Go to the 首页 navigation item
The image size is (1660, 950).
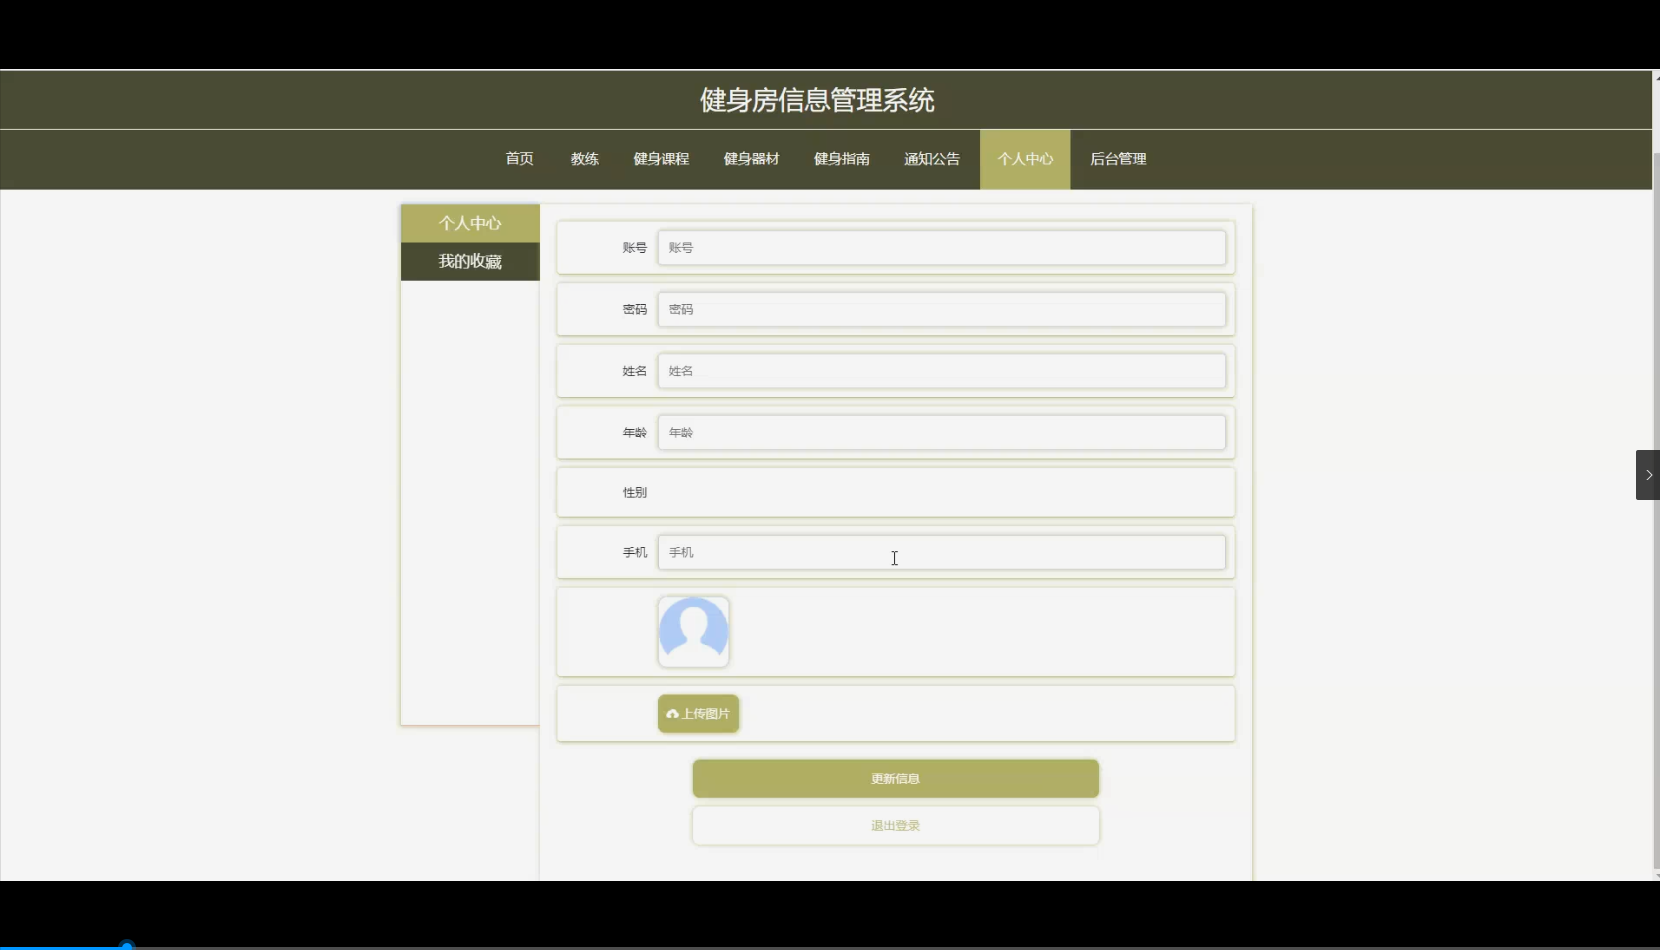coord(519,159)
